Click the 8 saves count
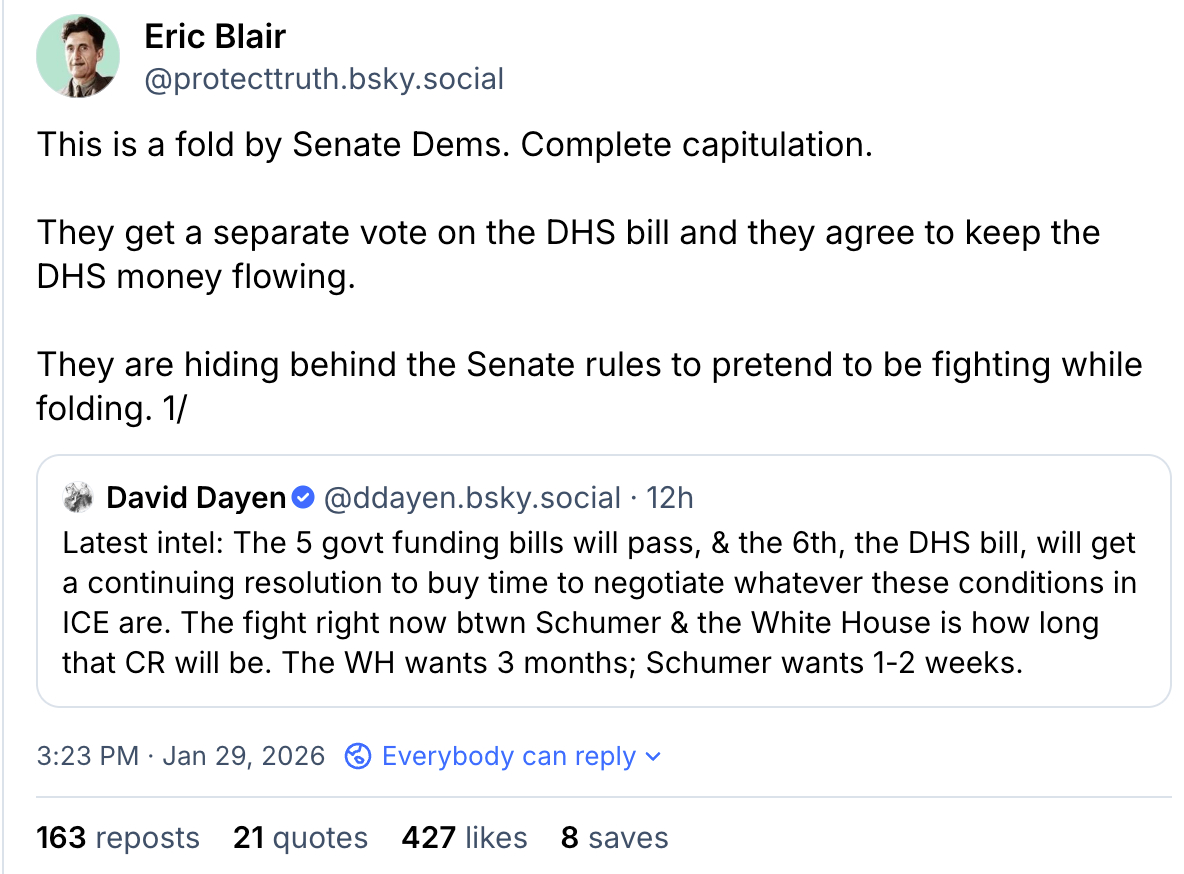Screen dimensions: 1184x874 click(614, 837)
